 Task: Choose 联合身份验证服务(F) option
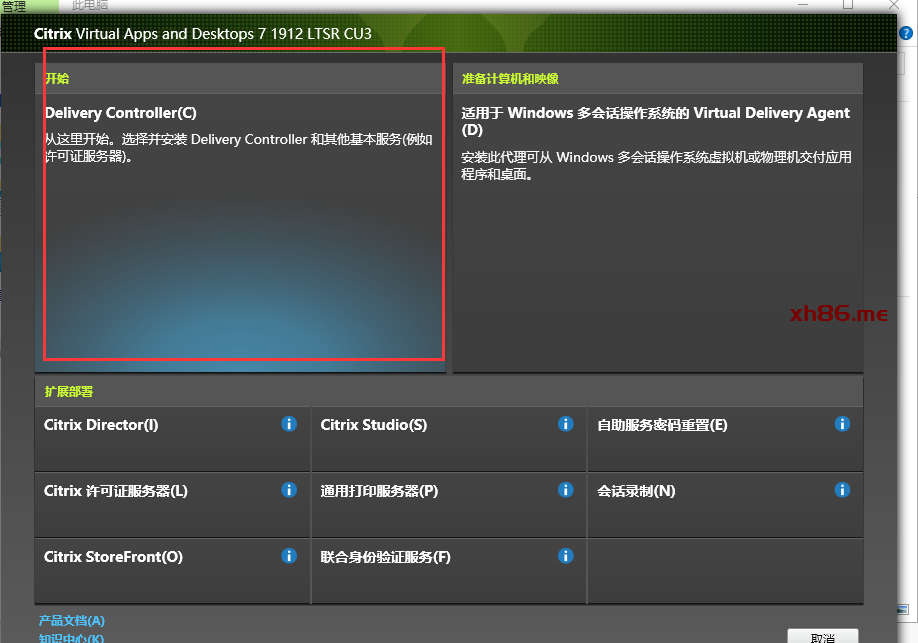coord(448,572)
